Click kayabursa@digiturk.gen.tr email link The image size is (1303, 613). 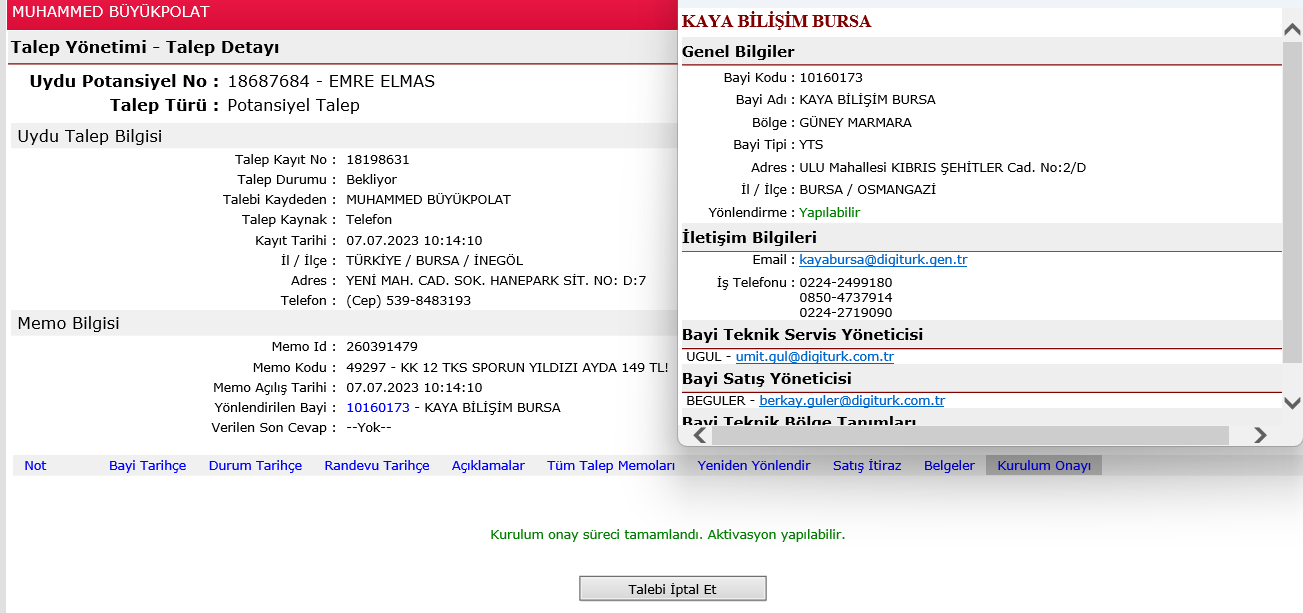(x=883, y=260)
